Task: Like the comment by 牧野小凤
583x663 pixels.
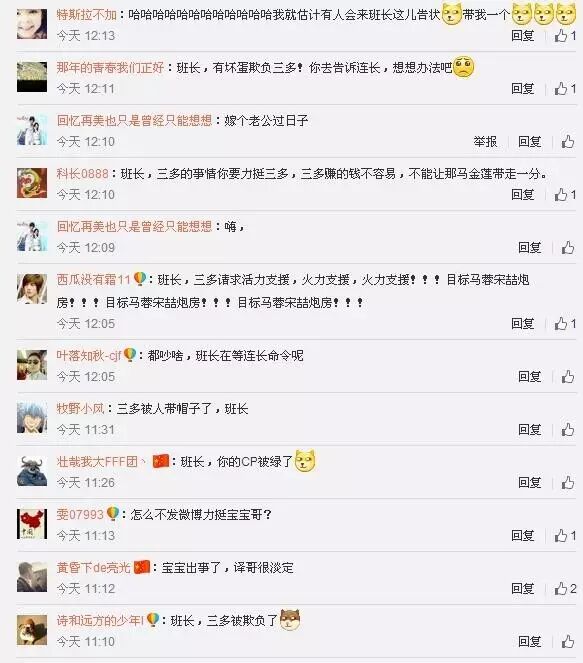Action: coord(568,430)
